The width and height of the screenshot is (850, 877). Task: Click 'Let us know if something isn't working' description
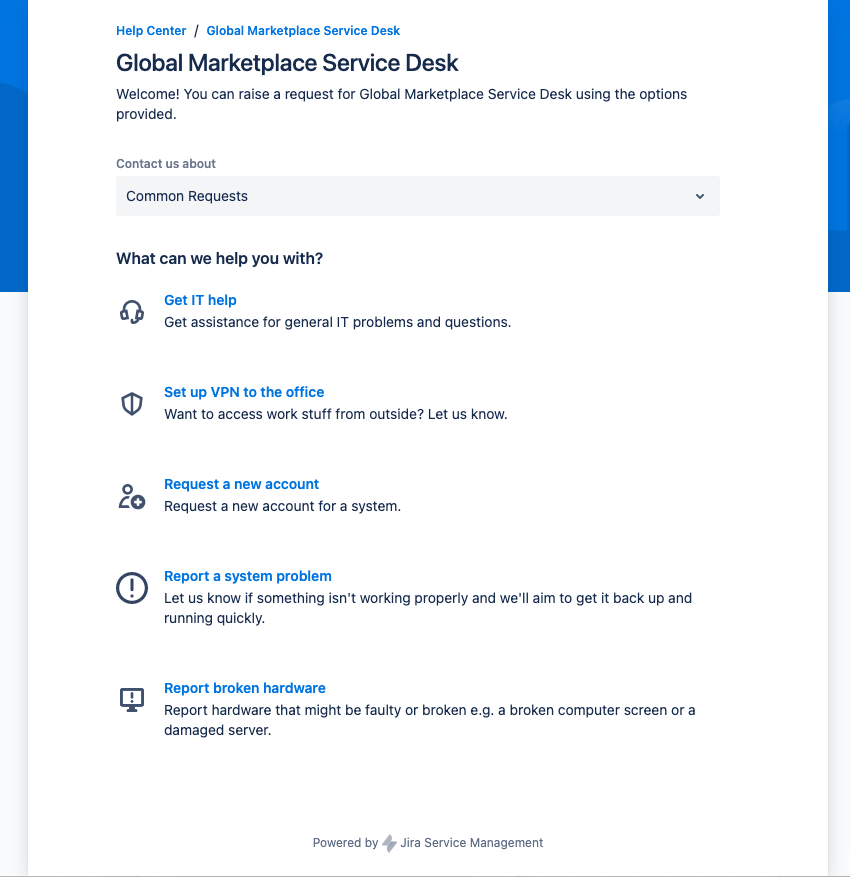coord(428,608)
